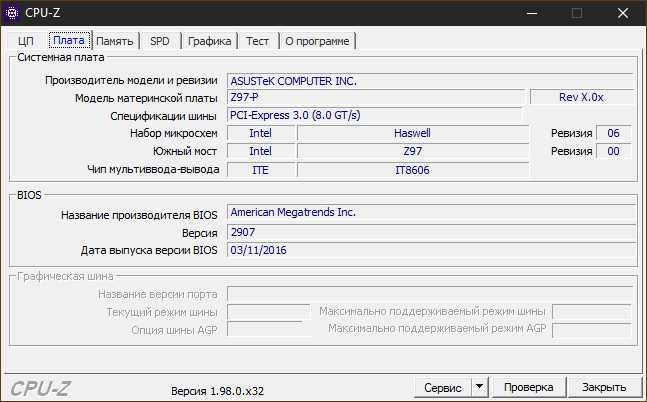Close the CPU-Z window with X
Screen dimensions: 647x402
pyautogui.click(x=623, y=13)
